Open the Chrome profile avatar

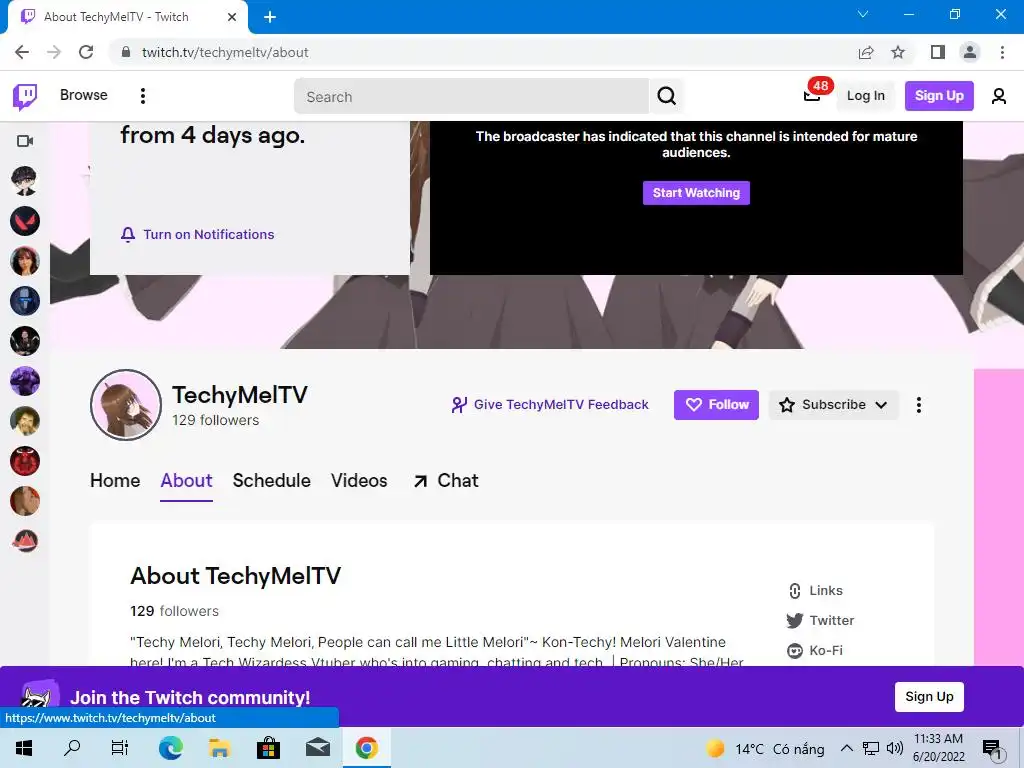tap(970, 52)
